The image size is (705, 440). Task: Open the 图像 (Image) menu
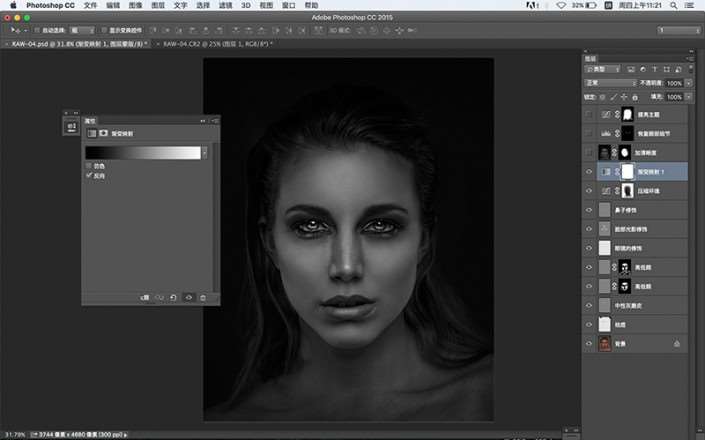(135, 6)
